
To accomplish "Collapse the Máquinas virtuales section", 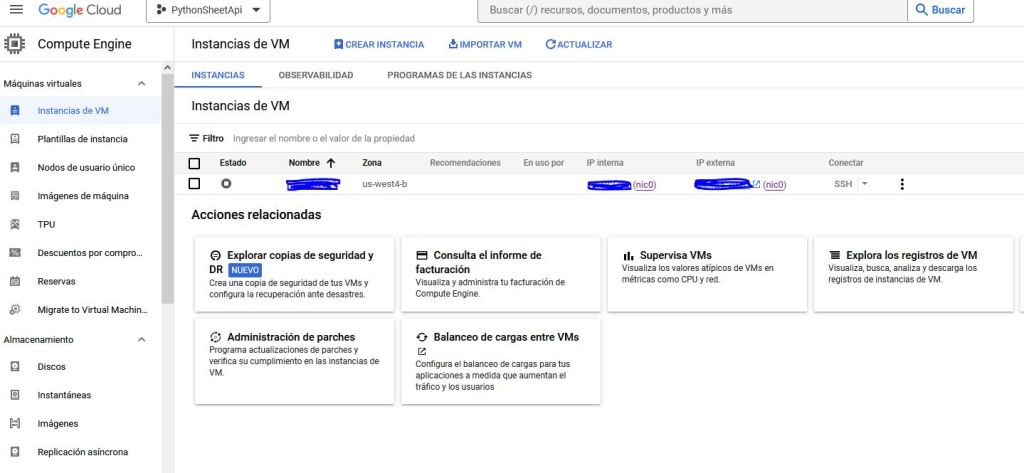I will tap(141, 83).
